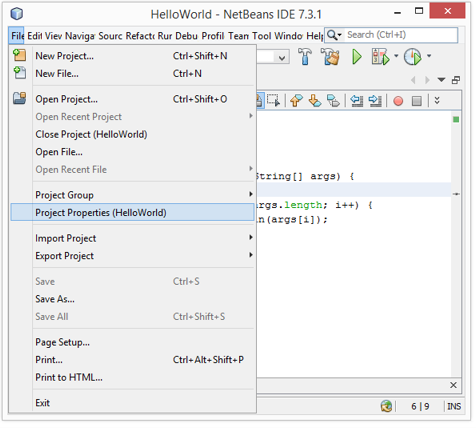Open the Tools menu

(261, 35)
